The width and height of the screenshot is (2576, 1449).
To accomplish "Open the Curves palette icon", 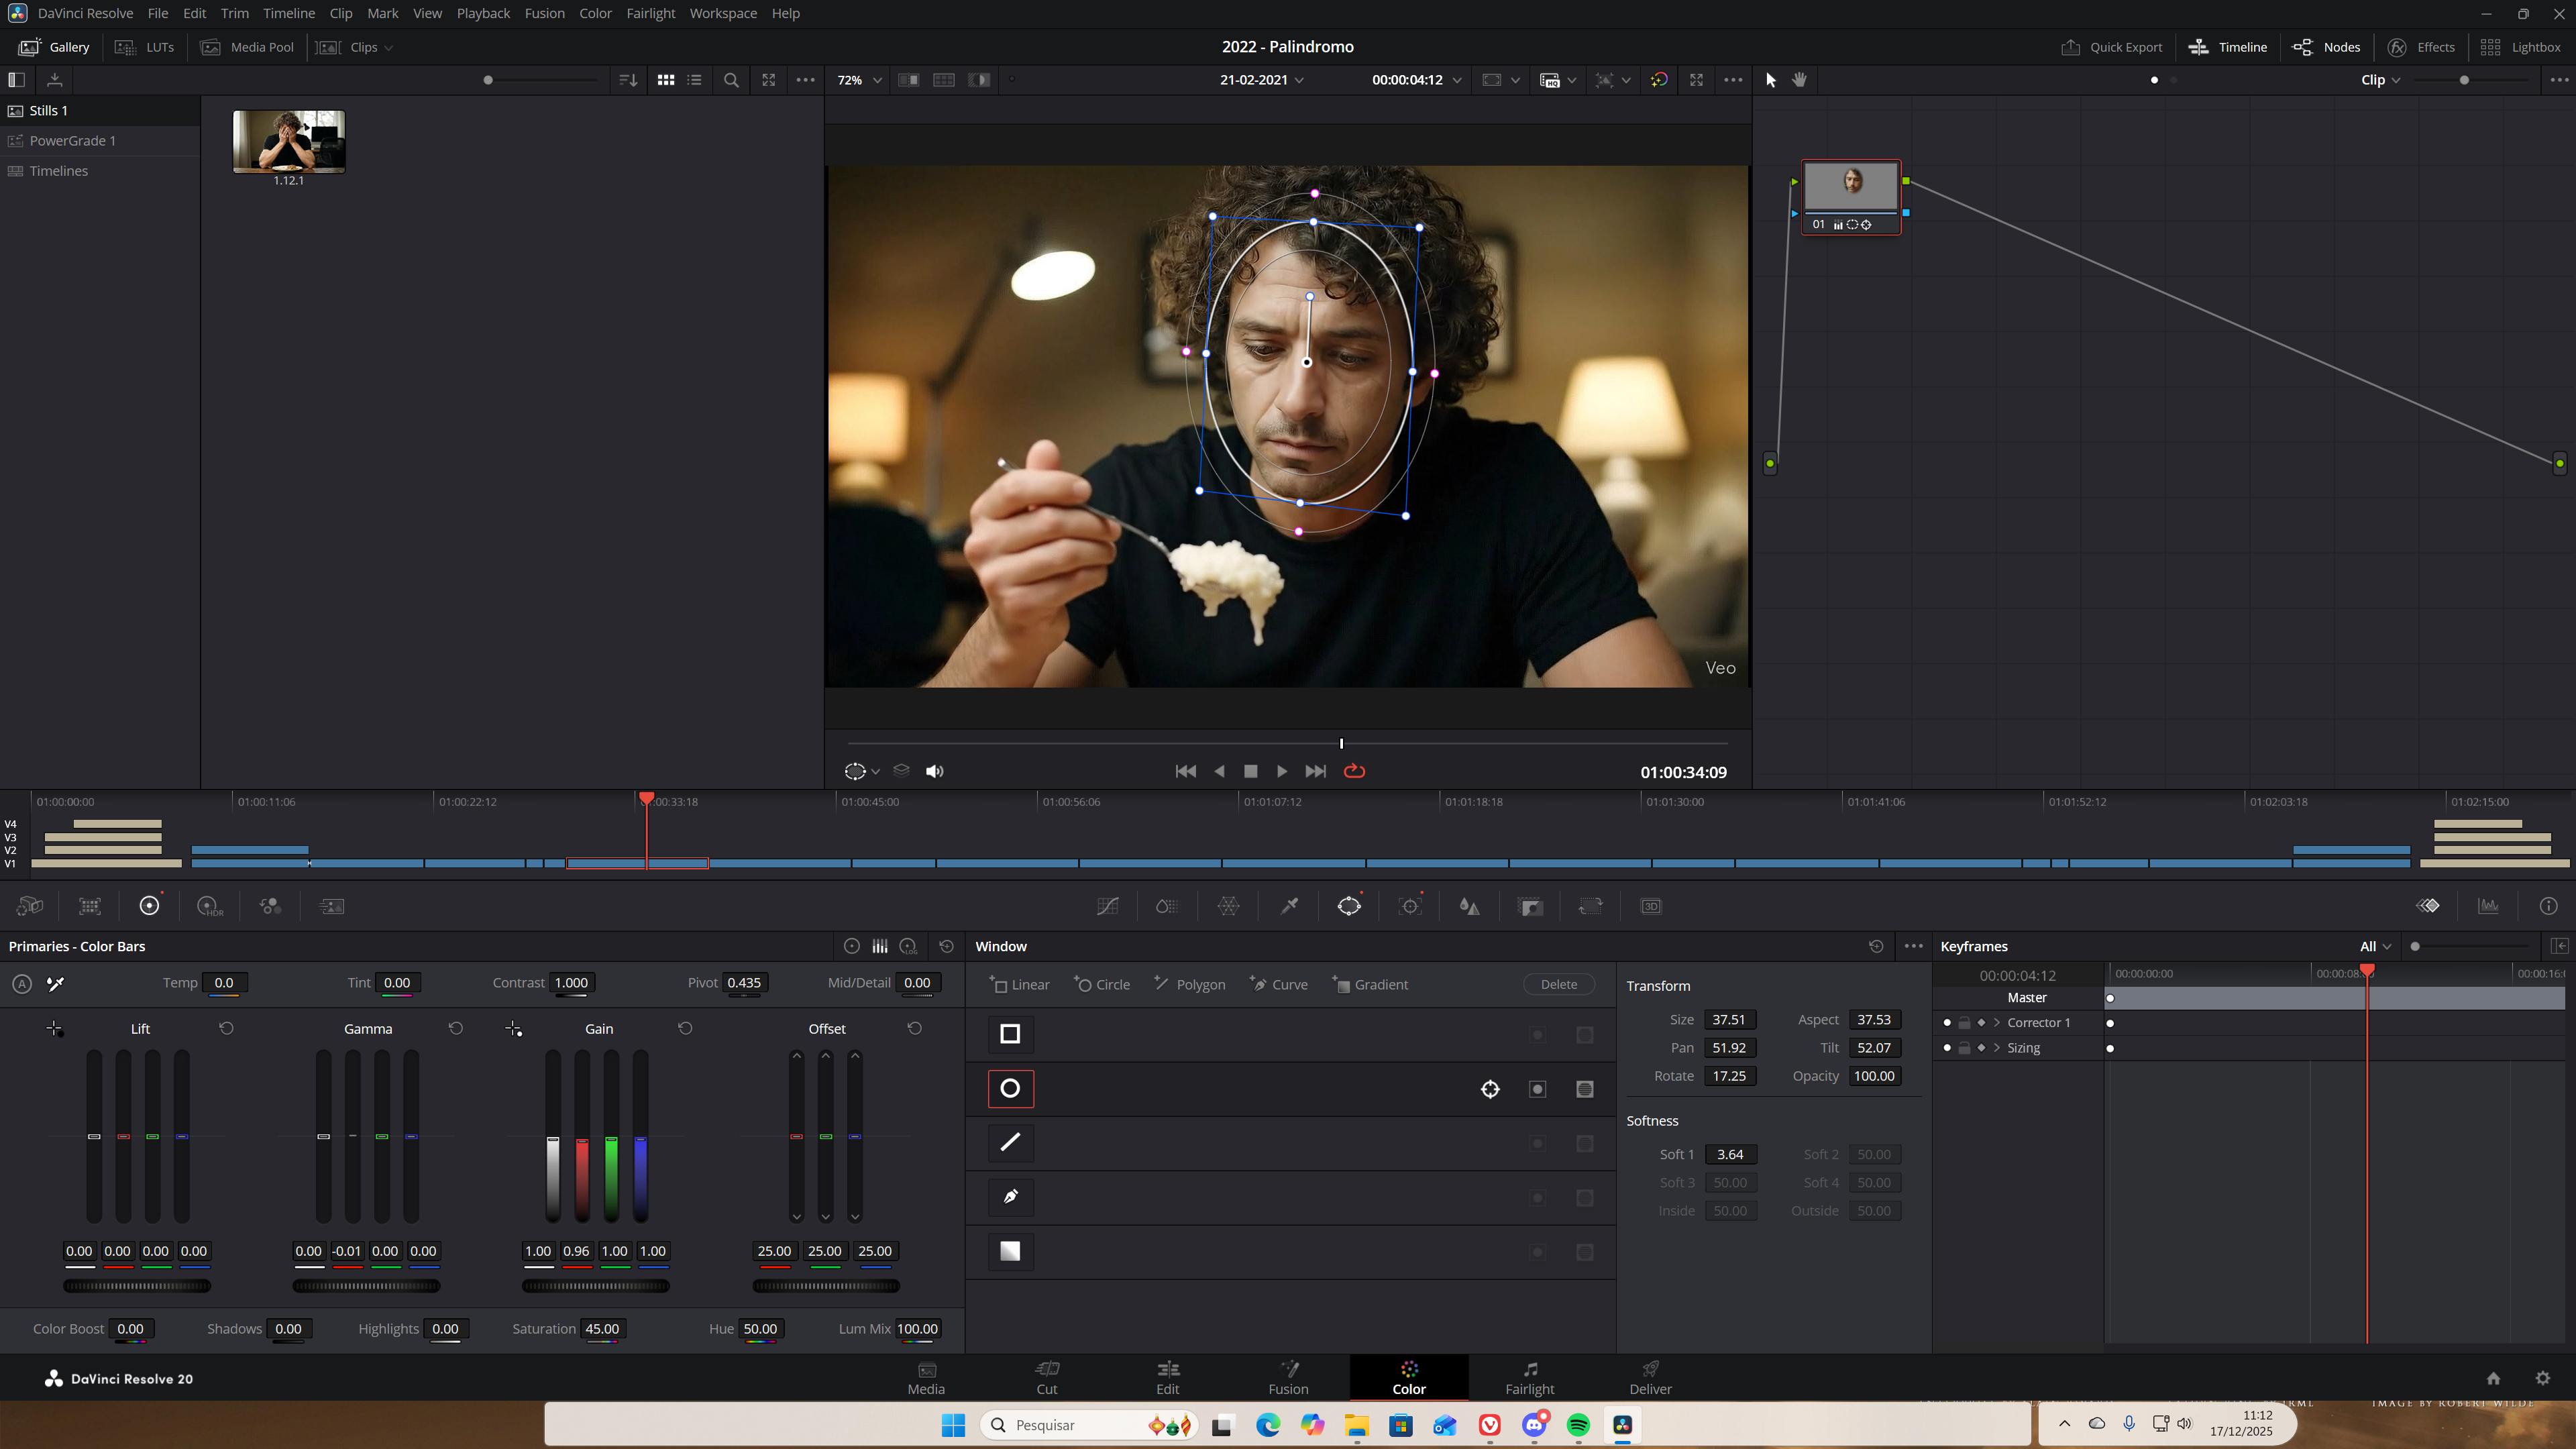I will (x=1107, y=906).
